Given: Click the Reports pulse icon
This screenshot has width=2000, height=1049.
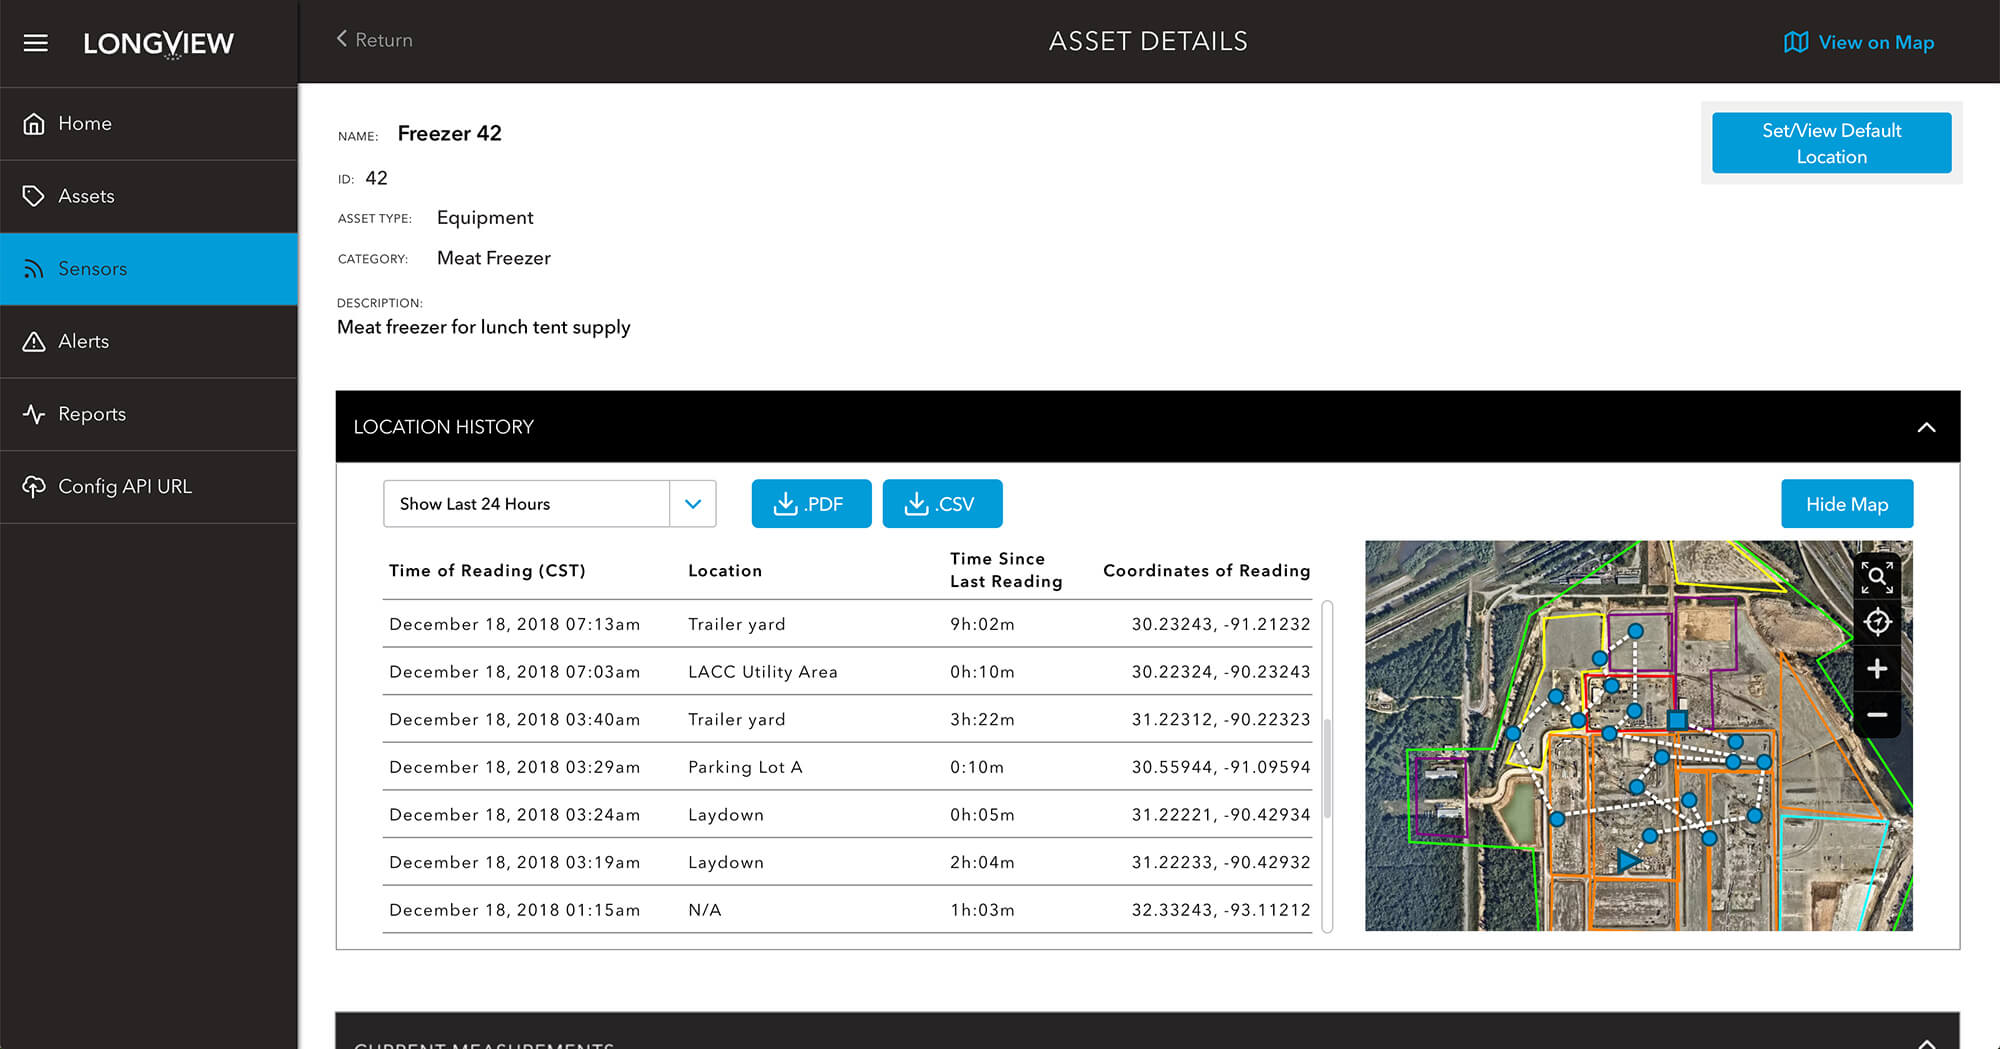Looking at the screenshot, I should click(x=34, y=414).
